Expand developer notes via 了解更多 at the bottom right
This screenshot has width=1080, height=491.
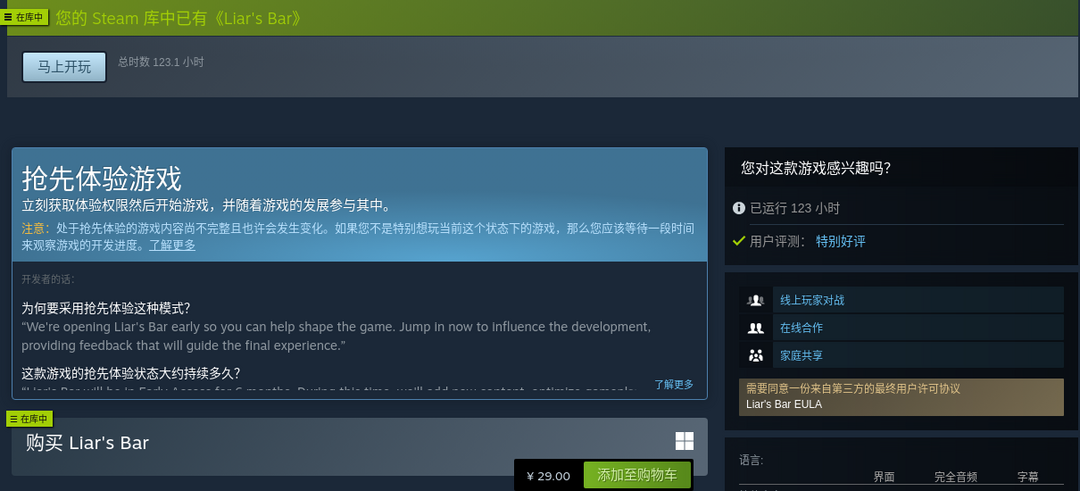click(x=674, y=384)
